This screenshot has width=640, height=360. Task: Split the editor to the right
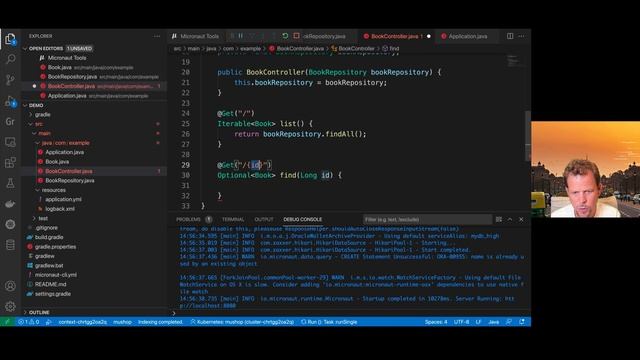(510, 36)
